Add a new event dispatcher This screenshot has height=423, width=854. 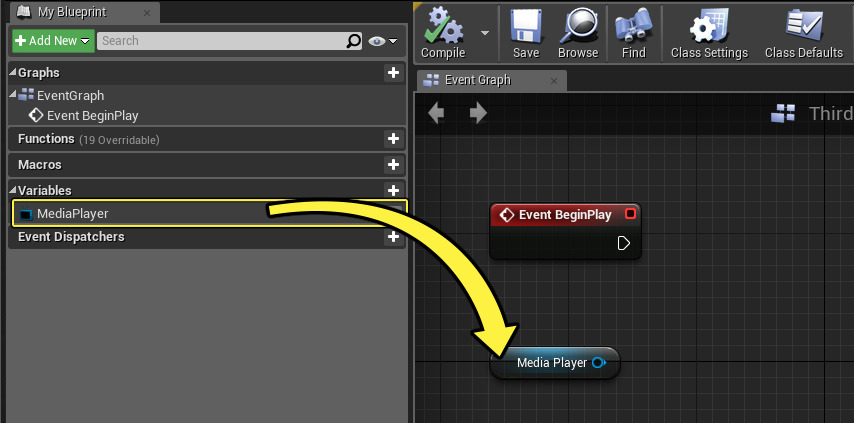pos(393,237)
